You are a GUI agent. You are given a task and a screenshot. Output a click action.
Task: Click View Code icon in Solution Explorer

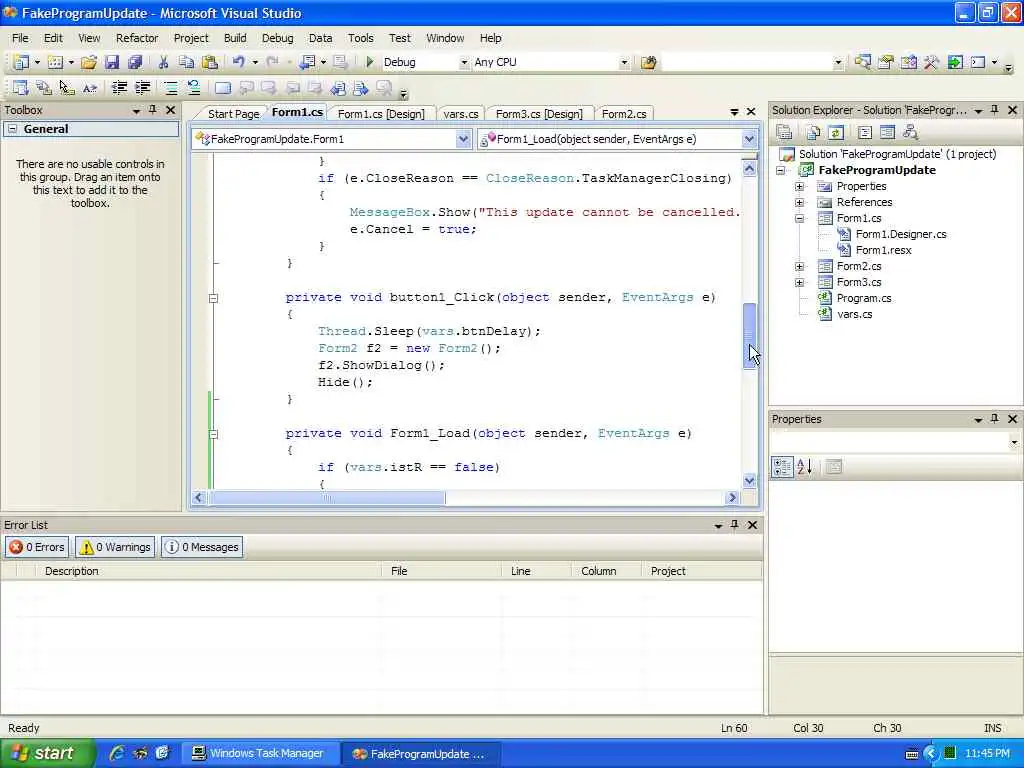[865, 133]
